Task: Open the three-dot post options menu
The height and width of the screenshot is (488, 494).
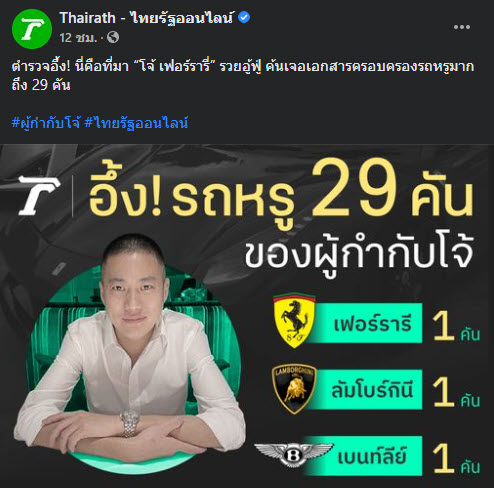Action: point(462,27)
